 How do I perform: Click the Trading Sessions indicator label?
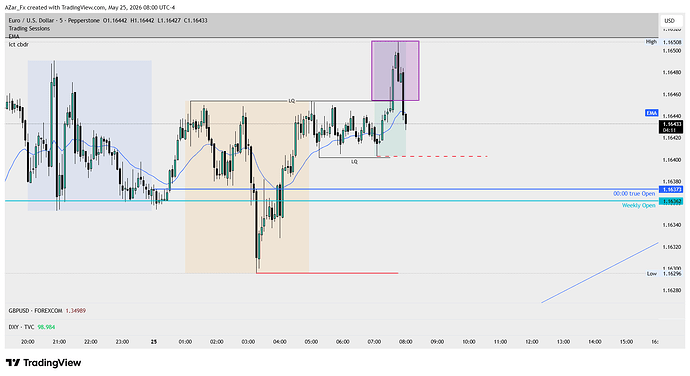point(29,29)
